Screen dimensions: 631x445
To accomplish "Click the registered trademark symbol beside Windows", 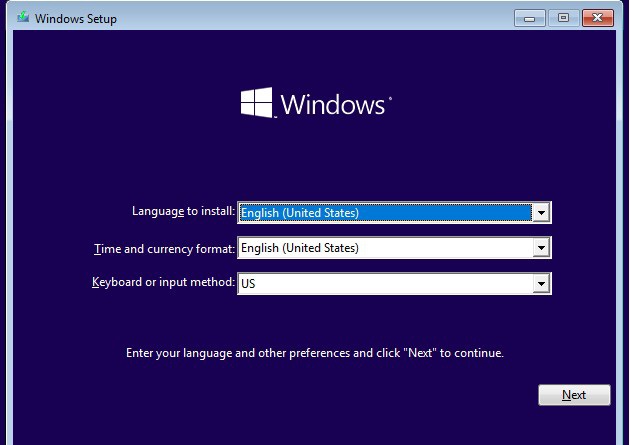I will tap(390, 98).
